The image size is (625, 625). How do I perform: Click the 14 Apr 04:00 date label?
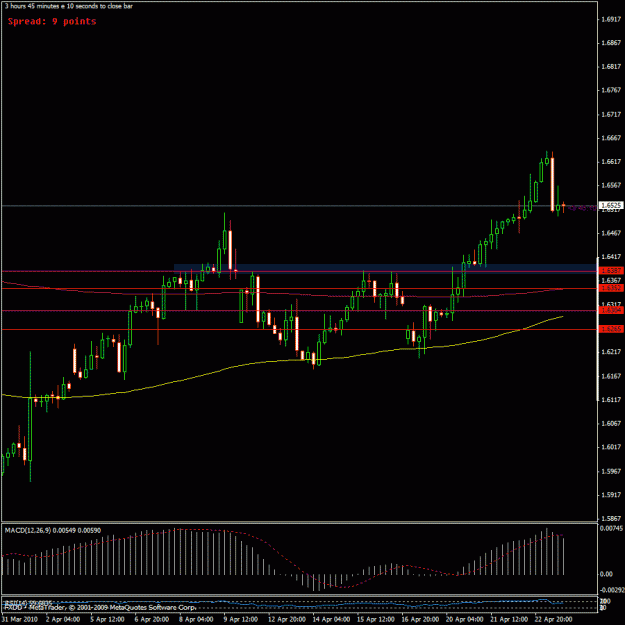331,619
